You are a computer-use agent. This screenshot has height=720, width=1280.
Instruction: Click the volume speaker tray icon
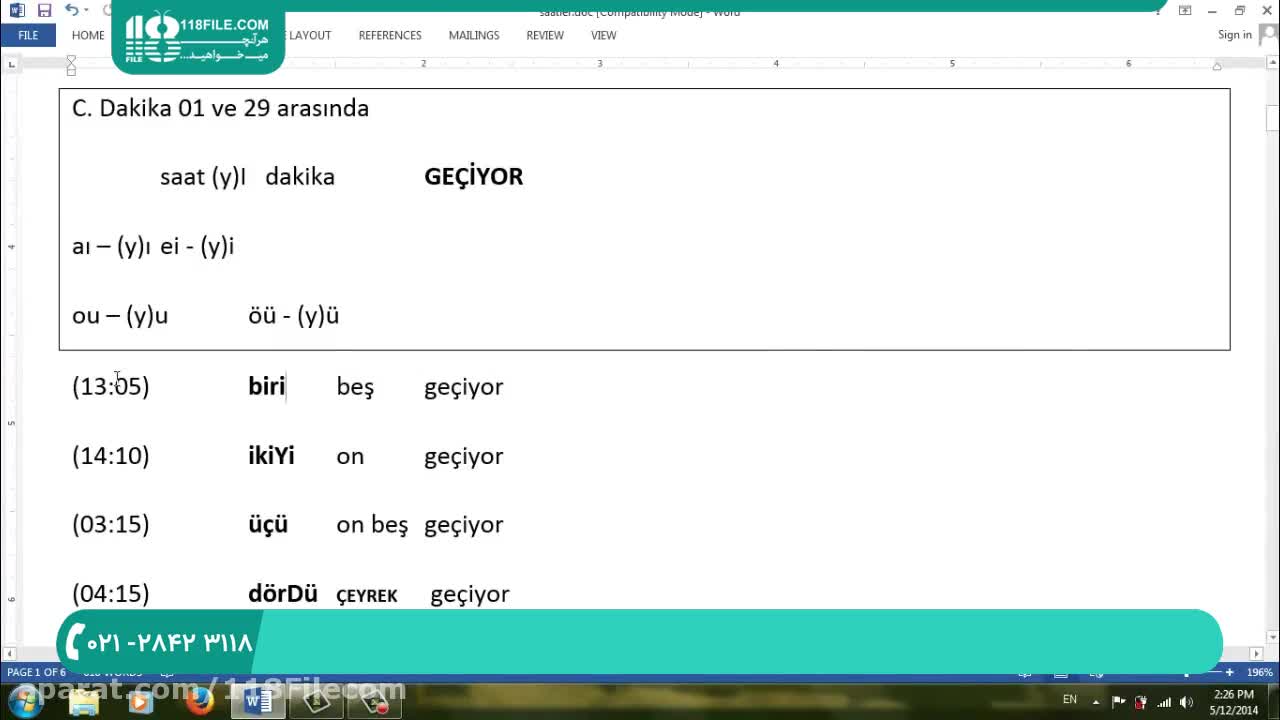tap(1186, 701)
